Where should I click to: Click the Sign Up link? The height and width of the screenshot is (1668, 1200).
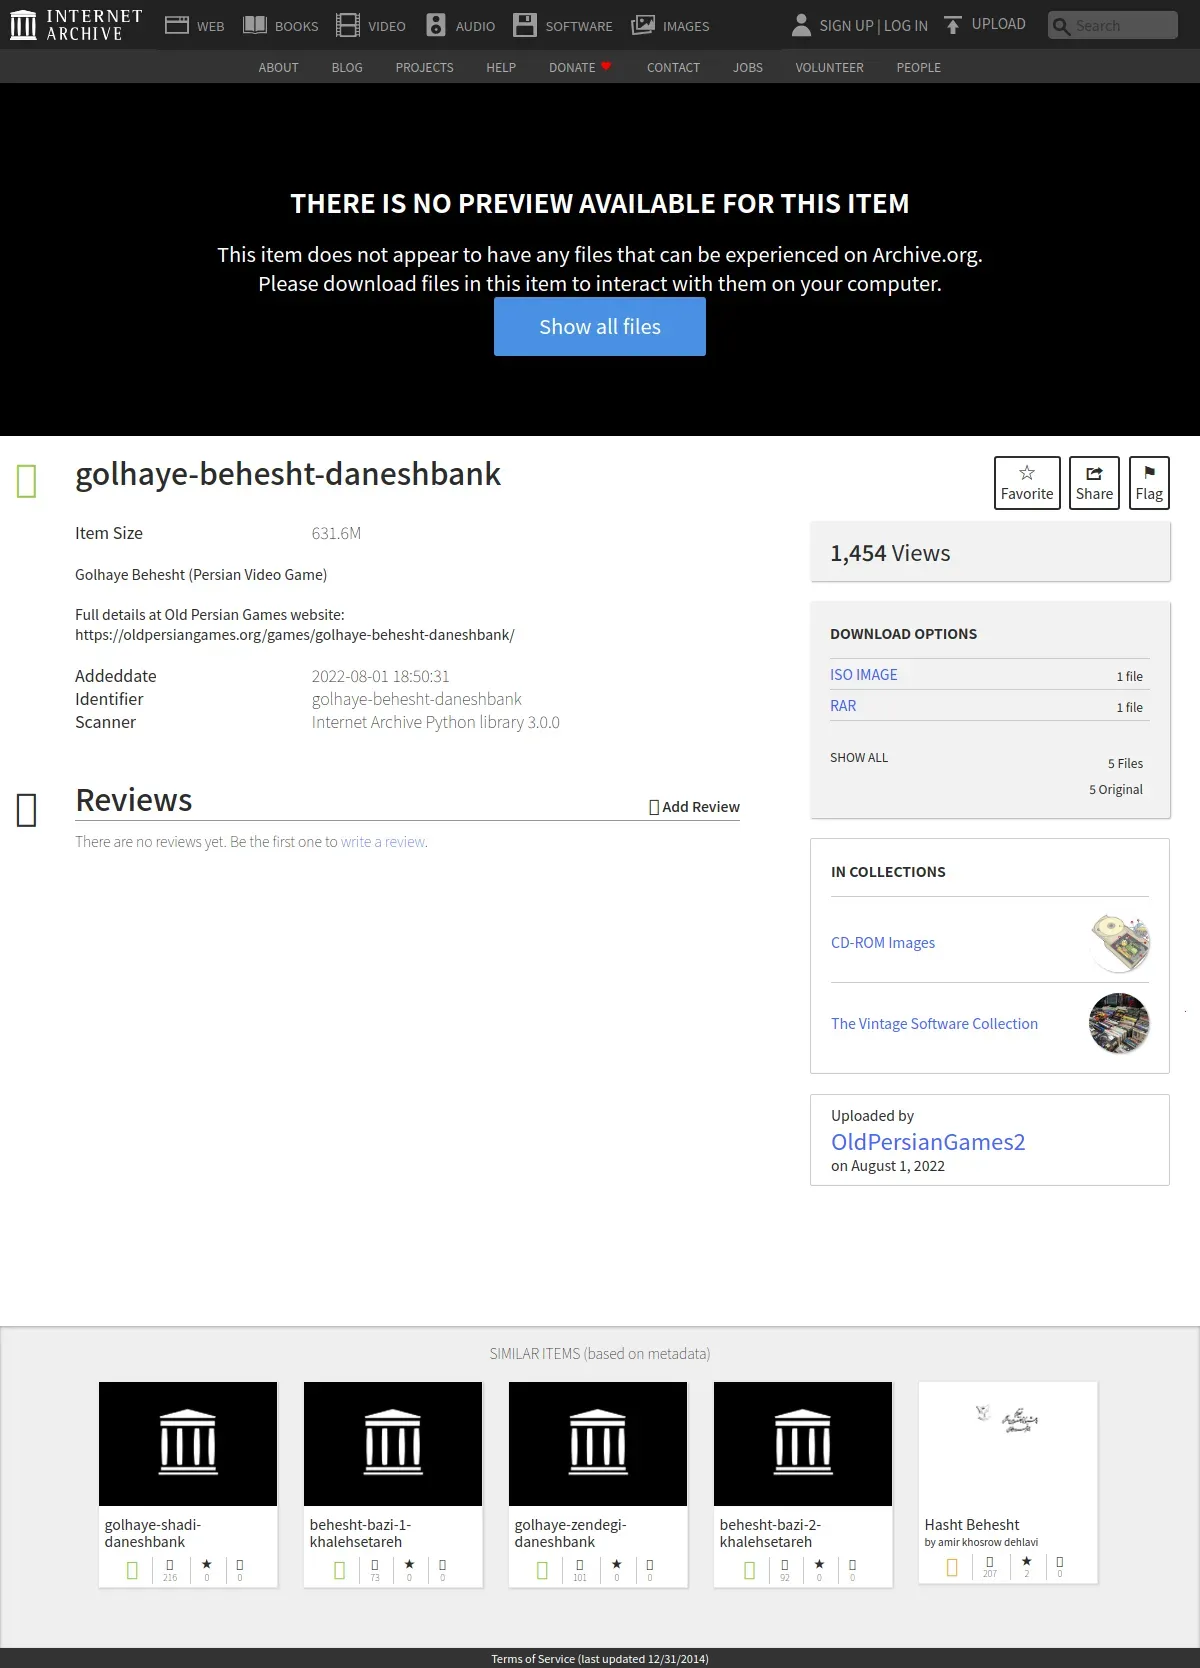(846, 26)
